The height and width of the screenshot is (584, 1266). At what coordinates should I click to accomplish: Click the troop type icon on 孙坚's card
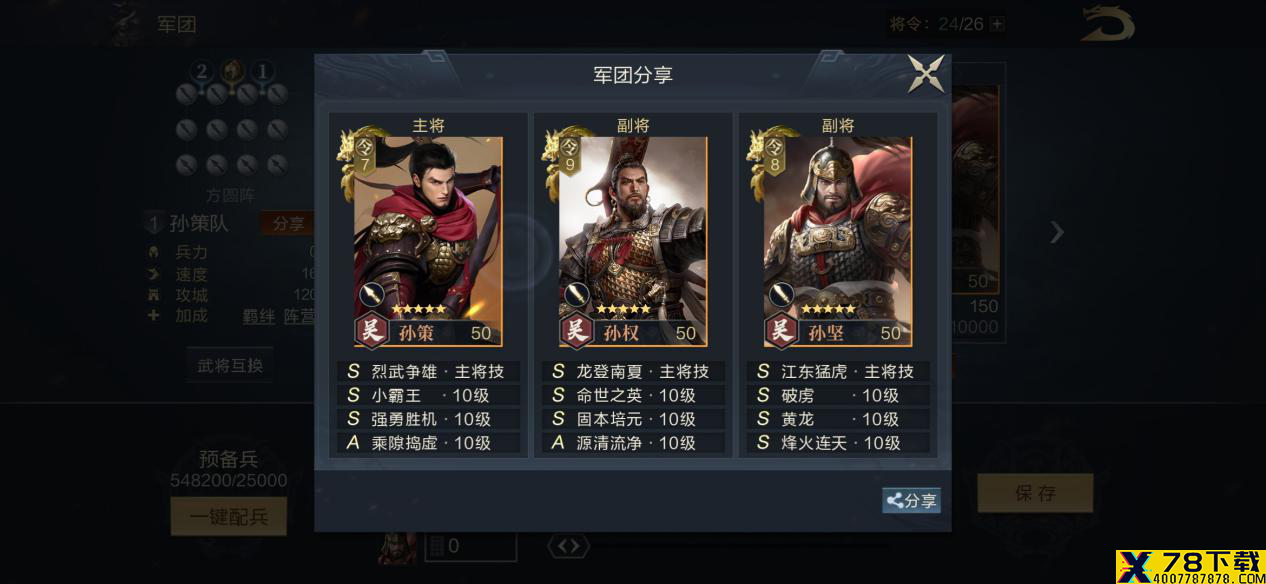tap(781, 295)
